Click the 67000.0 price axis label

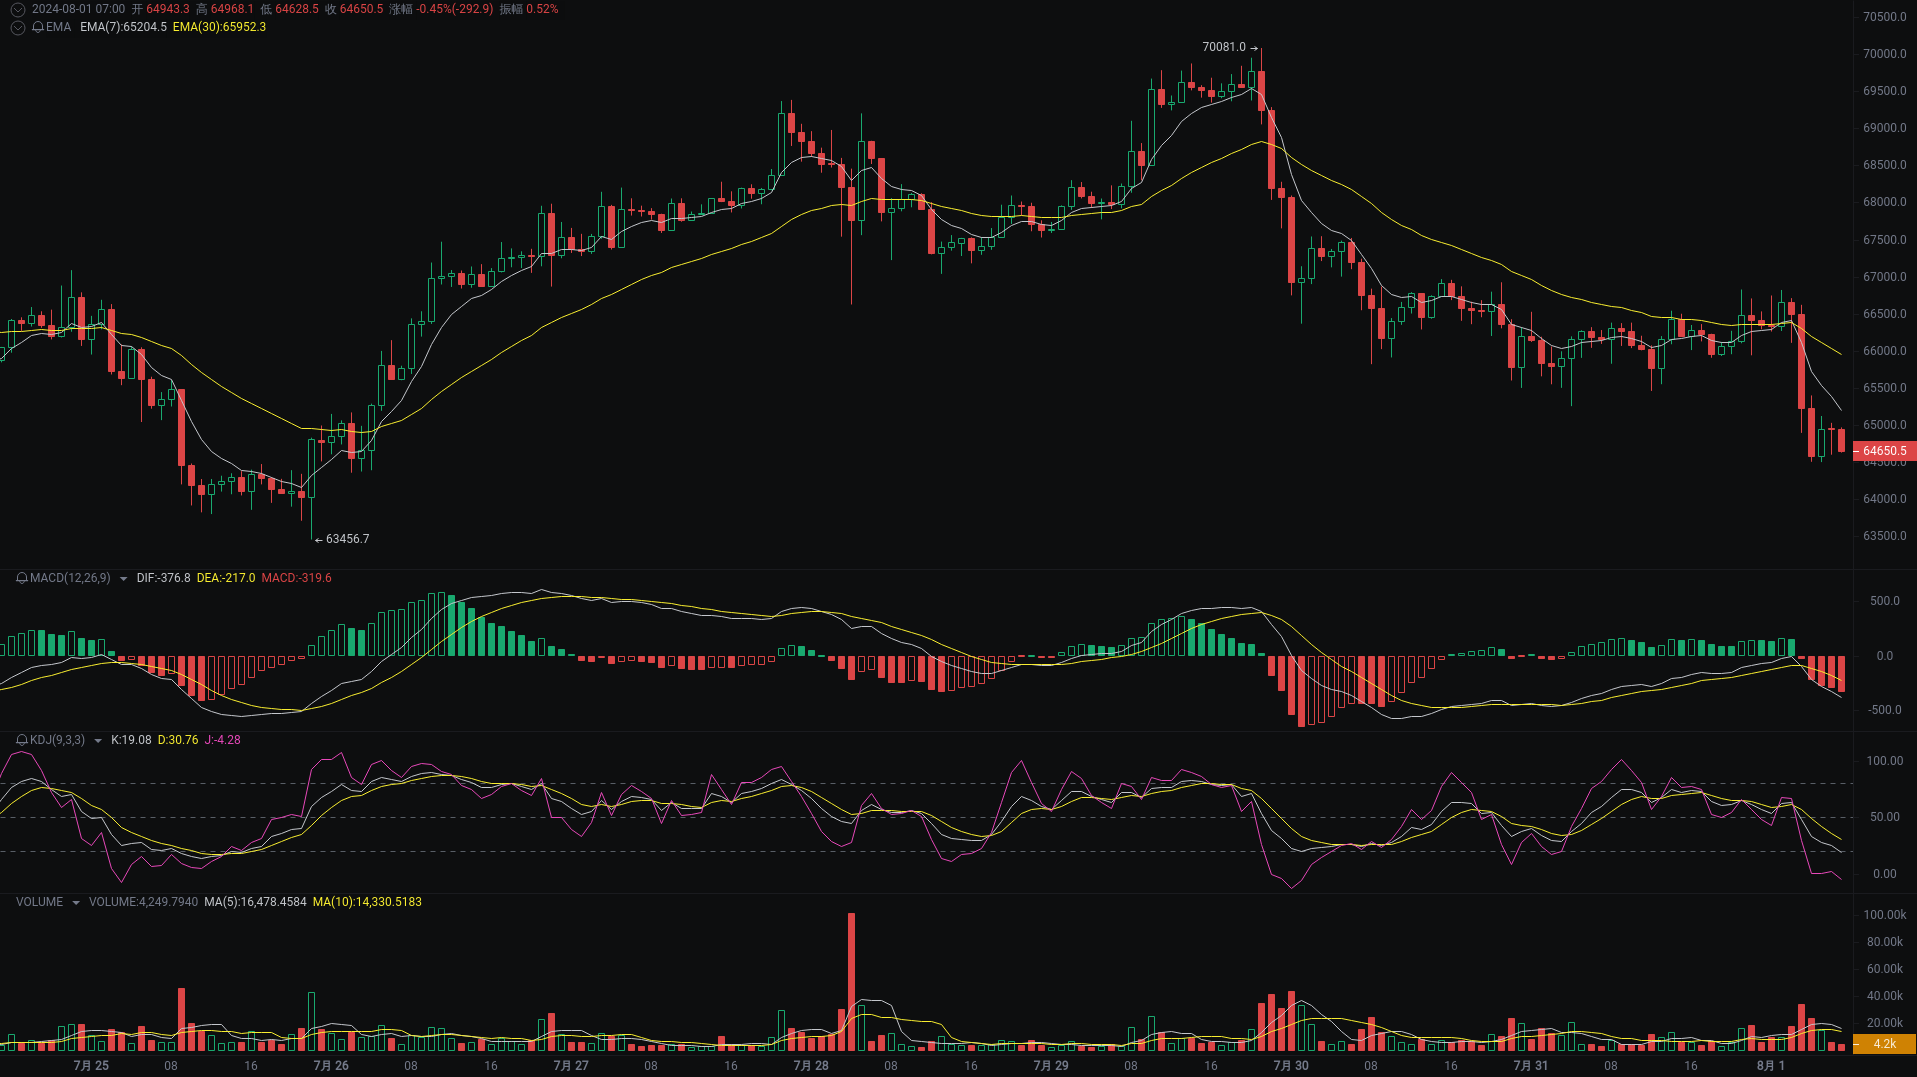[x=1885, y=277]
